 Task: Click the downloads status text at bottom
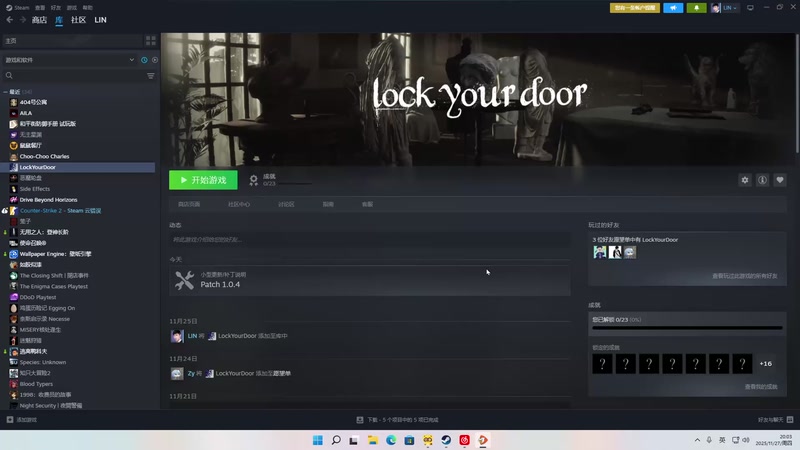pos(403,419)
